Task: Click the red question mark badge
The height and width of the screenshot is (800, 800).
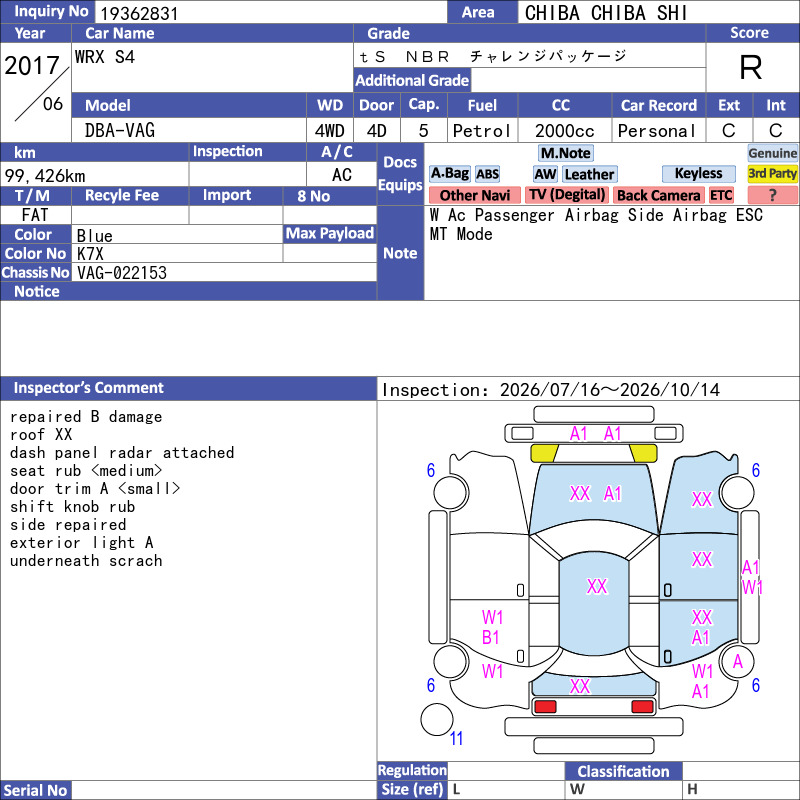Action: (x=772, y=195)
